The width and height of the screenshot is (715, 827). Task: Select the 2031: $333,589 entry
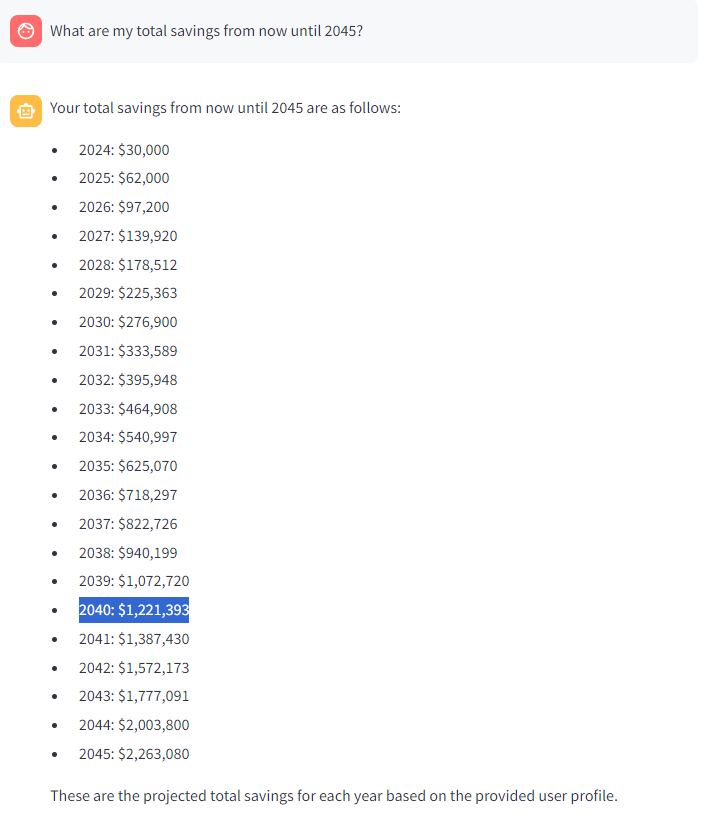(128, 351)
